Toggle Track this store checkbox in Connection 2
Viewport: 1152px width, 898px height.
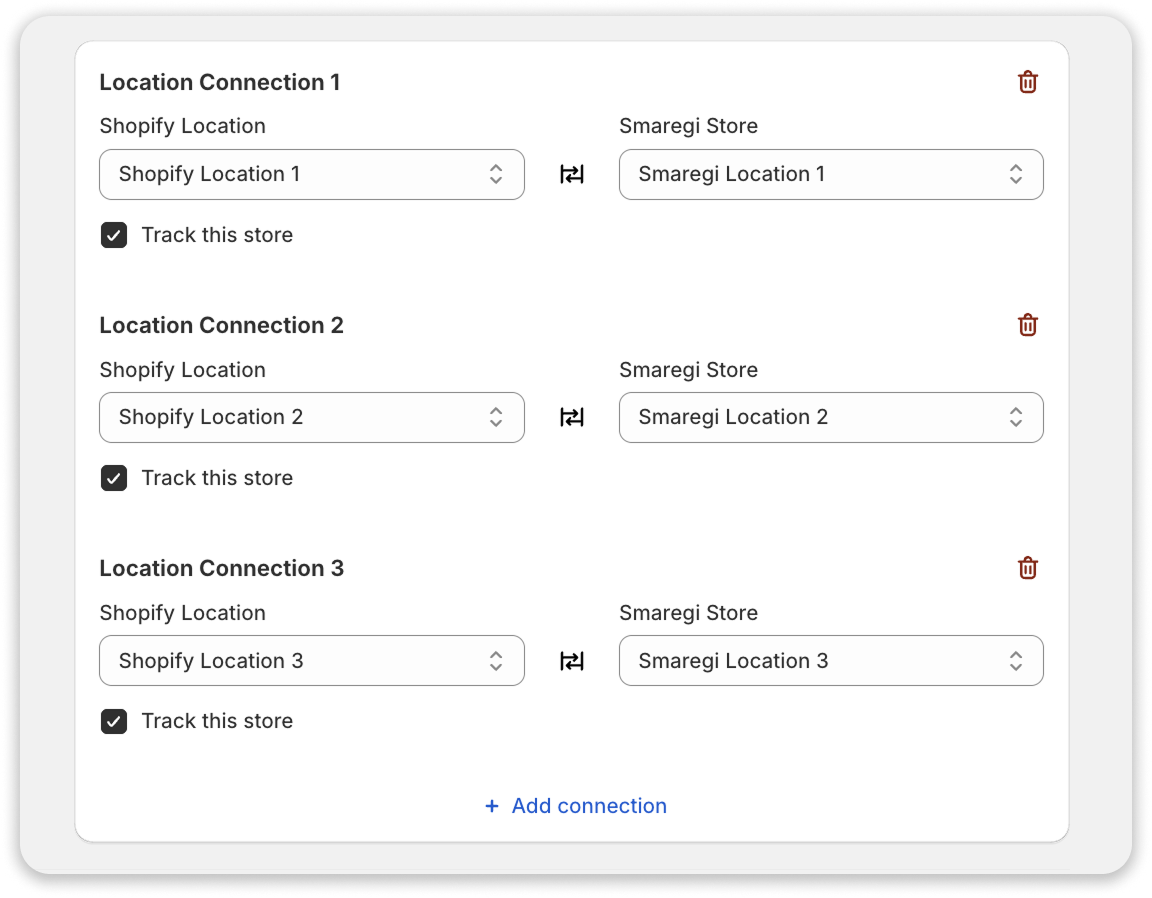[114, 478]
